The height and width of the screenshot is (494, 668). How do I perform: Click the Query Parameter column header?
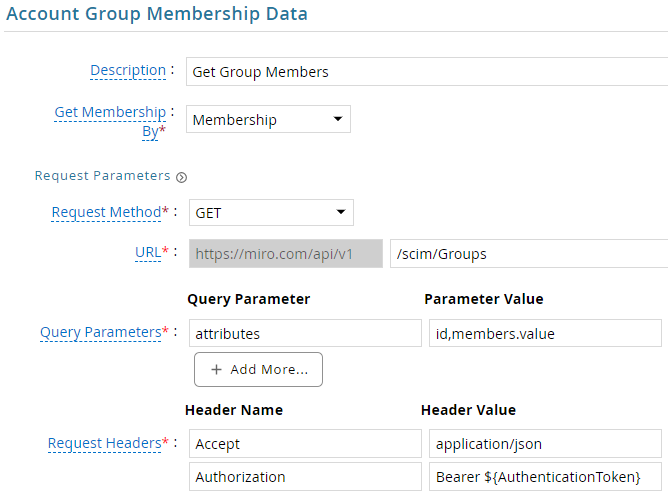pos(248,299)
